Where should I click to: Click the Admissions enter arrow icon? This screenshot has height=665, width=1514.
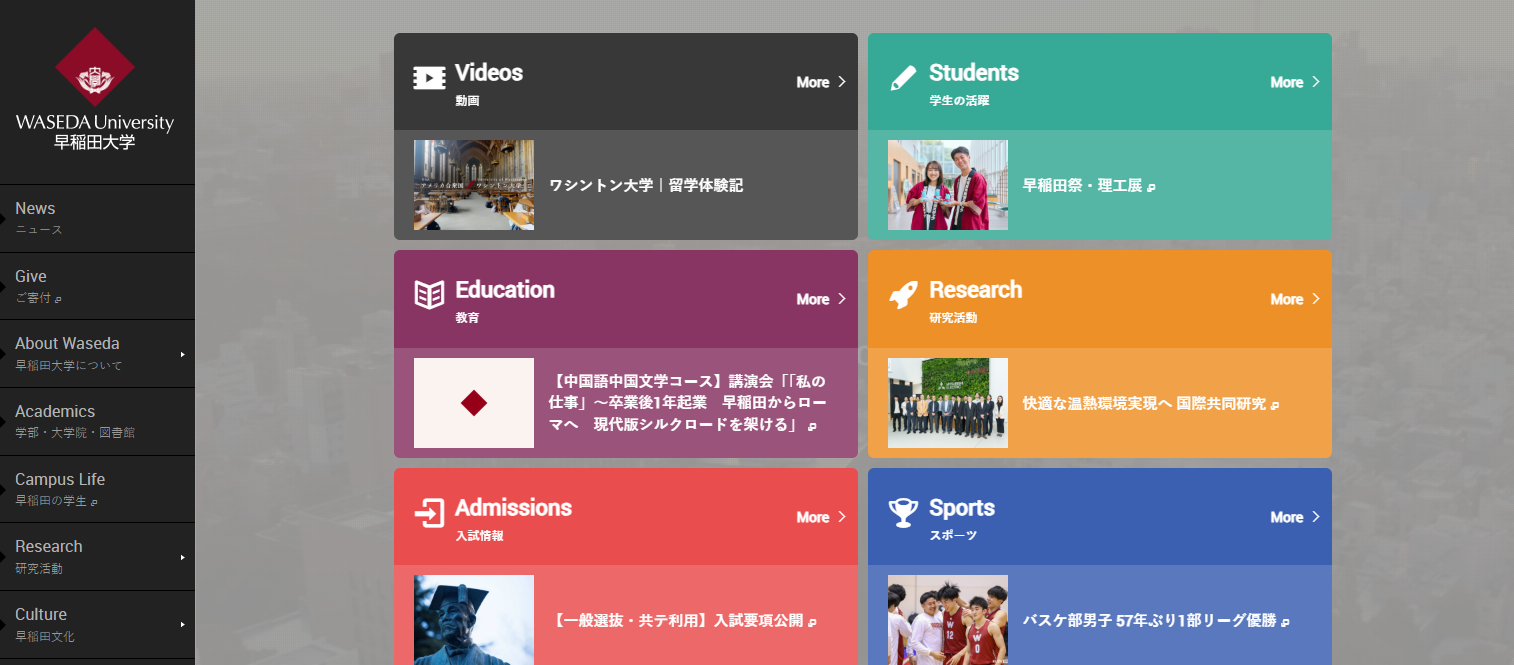[x=429, y=513]
